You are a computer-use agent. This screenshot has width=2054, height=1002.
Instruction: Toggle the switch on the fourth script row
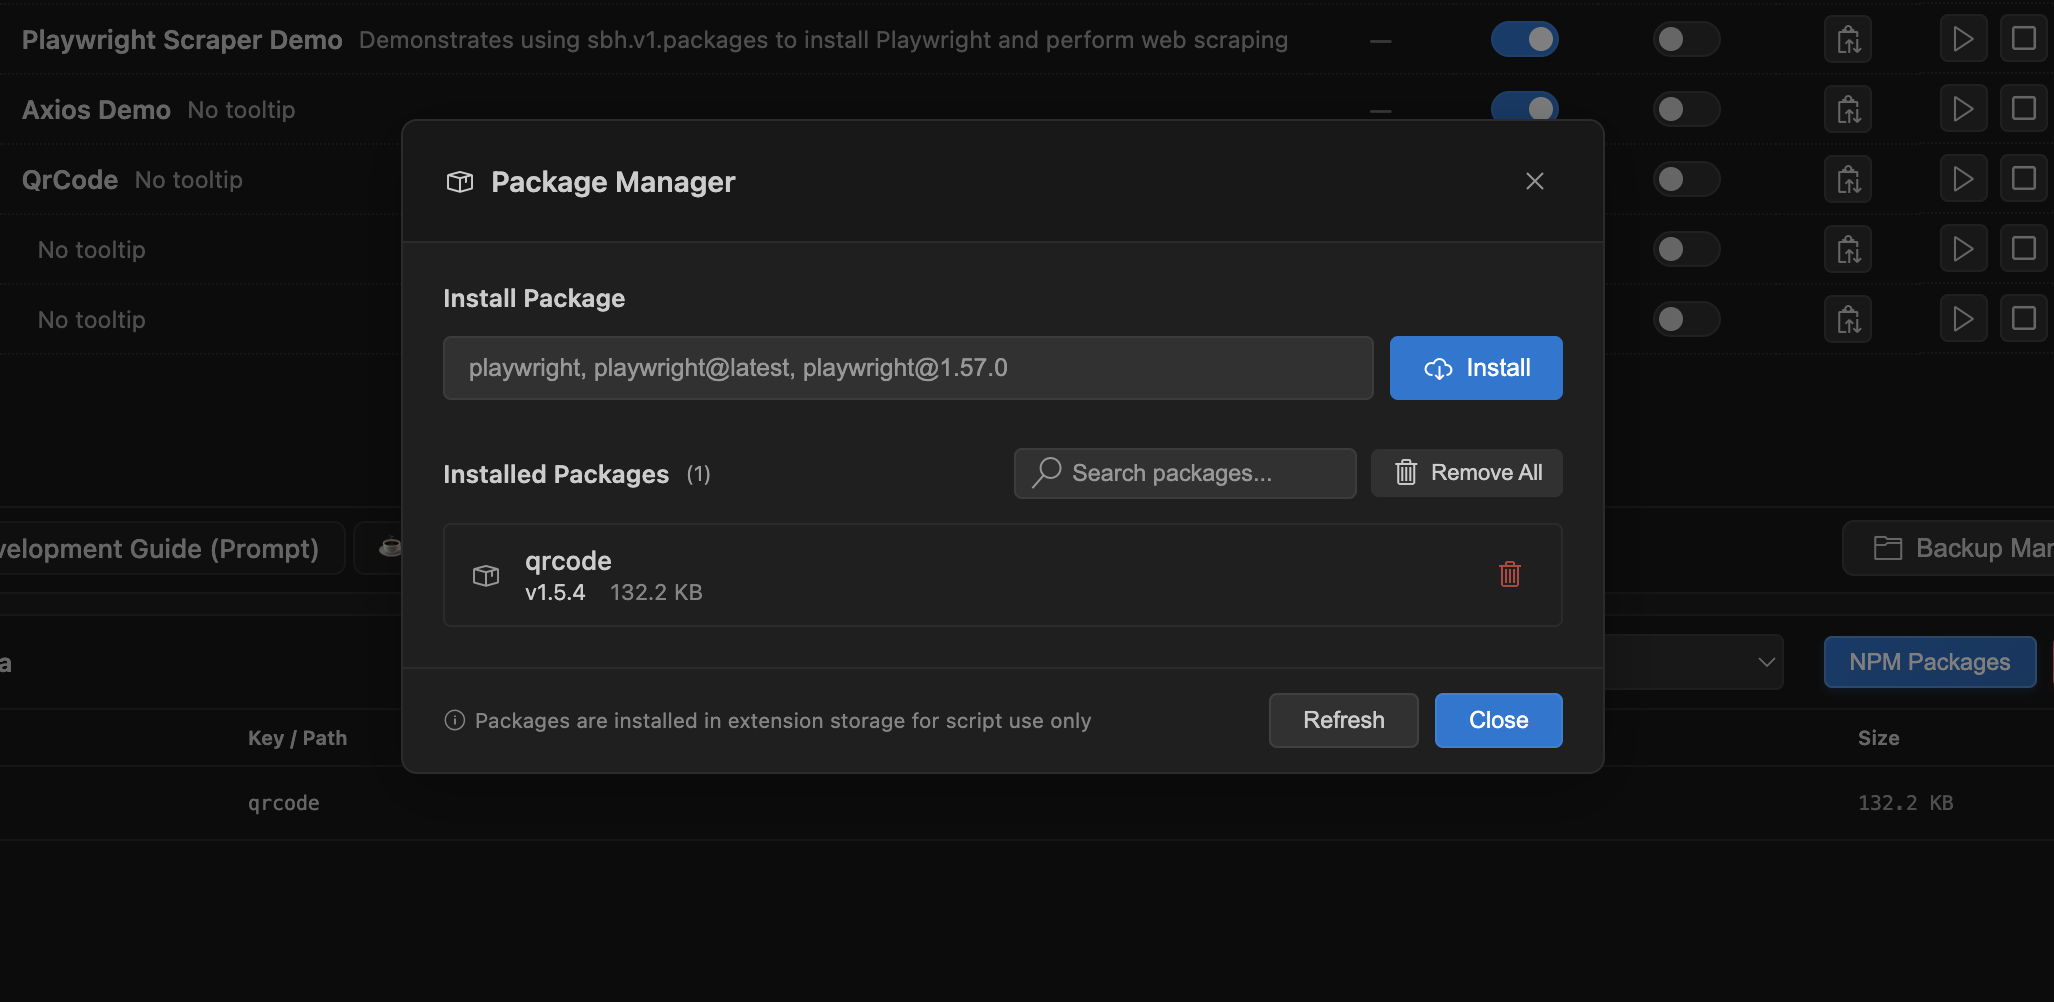point(1686,249)
